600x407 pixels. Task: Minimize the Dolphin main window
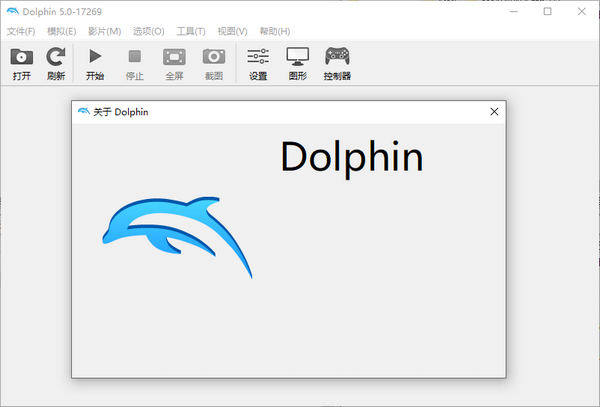click(514, 11)
